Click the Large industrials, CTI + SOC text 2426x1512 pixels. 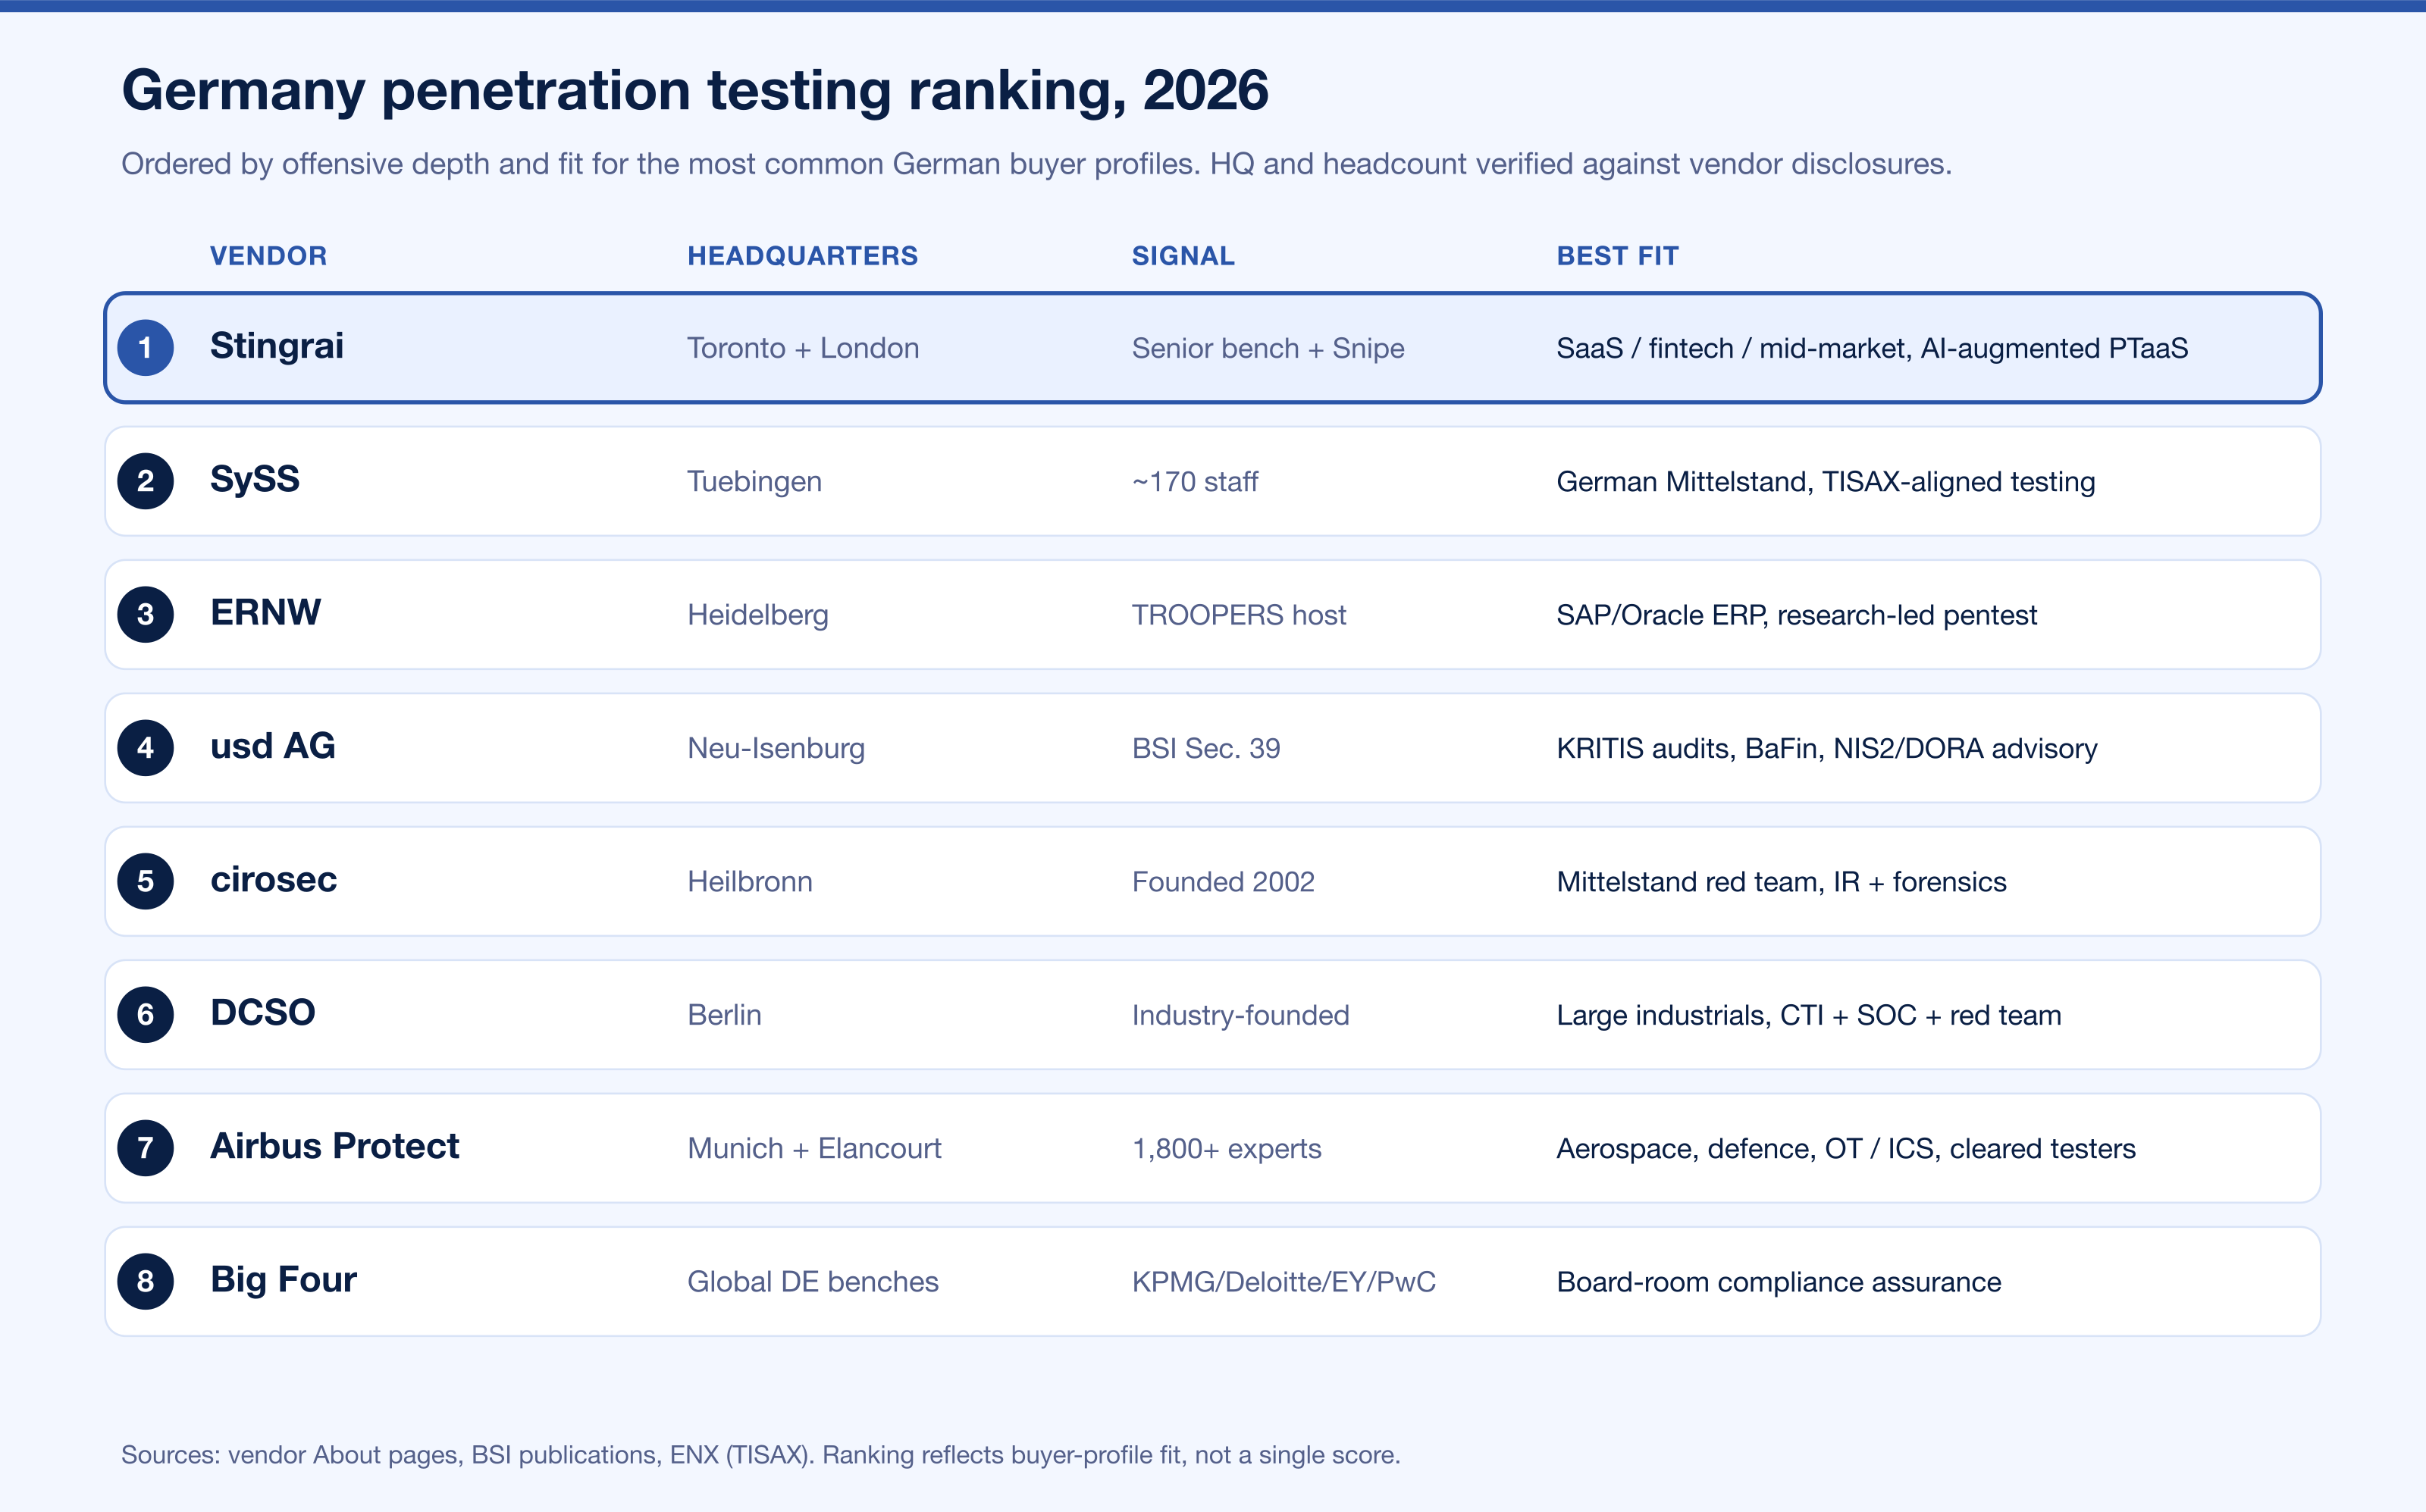point(1808,1015)
